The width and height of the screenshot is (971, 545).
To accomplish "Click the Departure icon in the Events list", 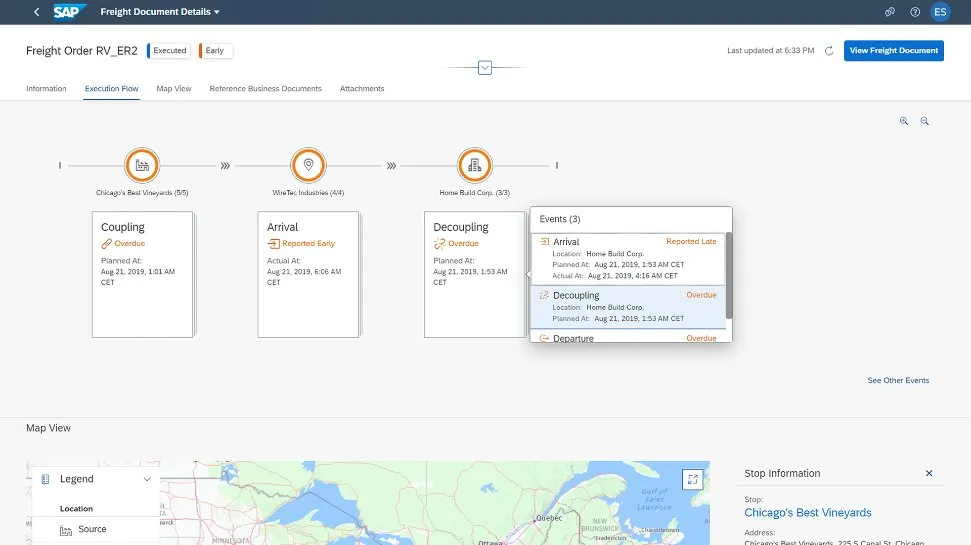I will [544, 338].
